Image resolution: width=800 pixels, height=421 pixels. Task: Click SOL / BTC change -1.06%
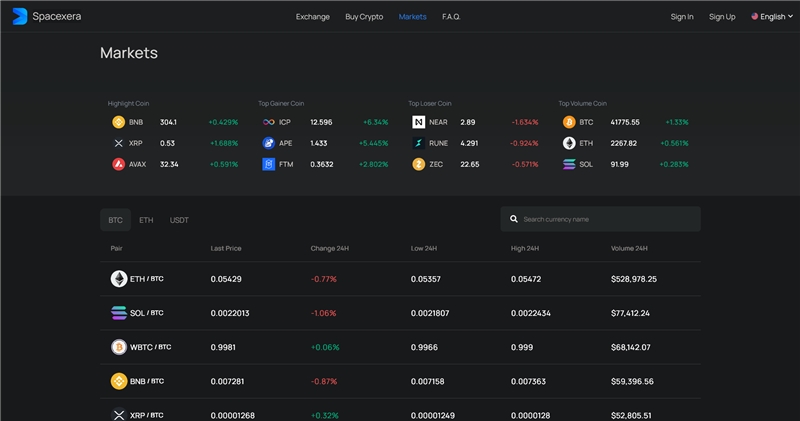click(x=323, y=313)
